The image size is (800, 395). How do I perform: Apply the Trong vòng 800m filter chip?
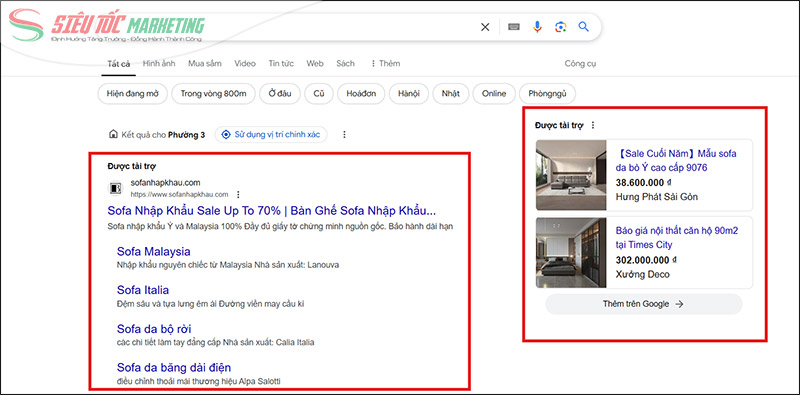coord(213,94)
